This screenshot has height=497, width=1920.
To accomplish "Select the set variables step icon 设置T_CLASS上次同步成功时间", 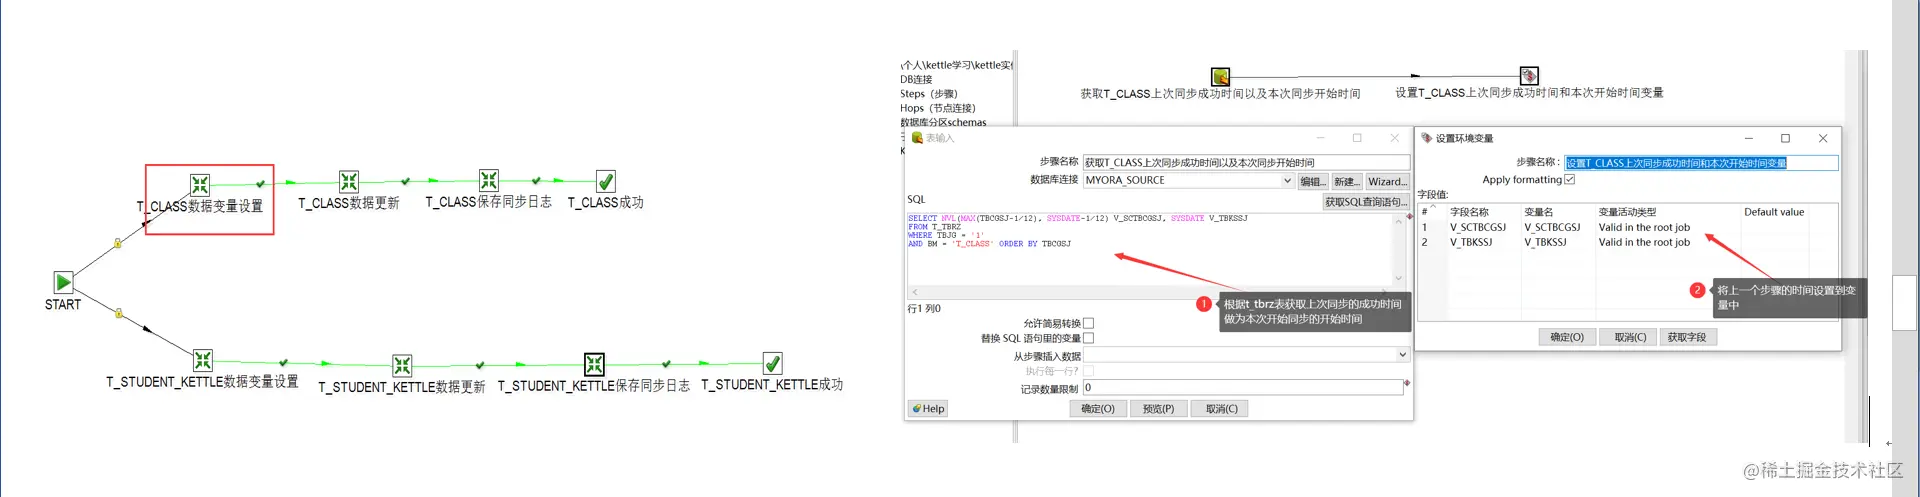I will (1529, 75).
